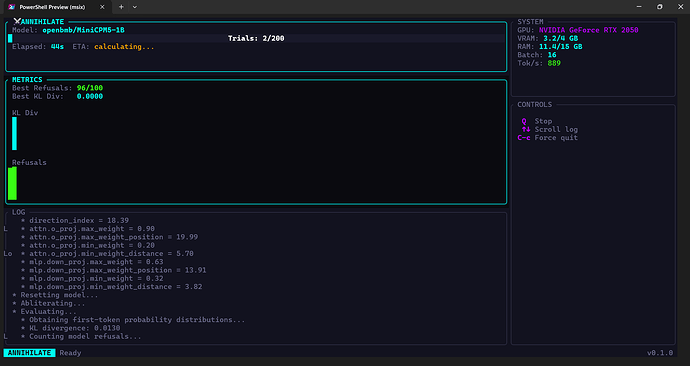Click the Q Stop control key
The width and height of the screenshot is (690, 366).
524,121
